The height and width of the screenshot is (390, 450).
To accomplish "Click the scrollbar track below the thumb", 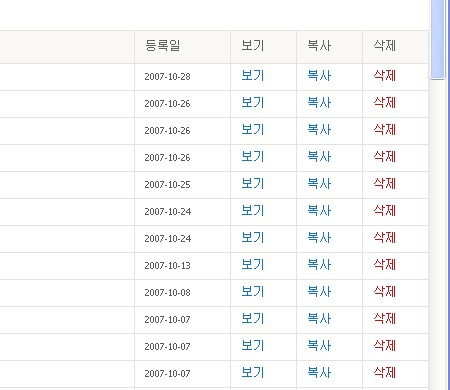I will (438, 233).
